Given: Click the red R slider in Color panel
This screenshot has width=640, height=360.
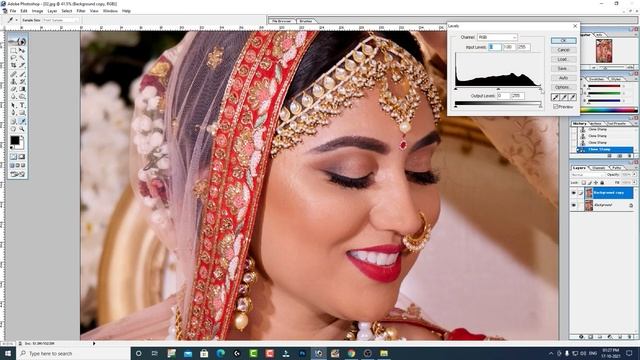Looking at the screenshot, I should click(x=604, y=86).
